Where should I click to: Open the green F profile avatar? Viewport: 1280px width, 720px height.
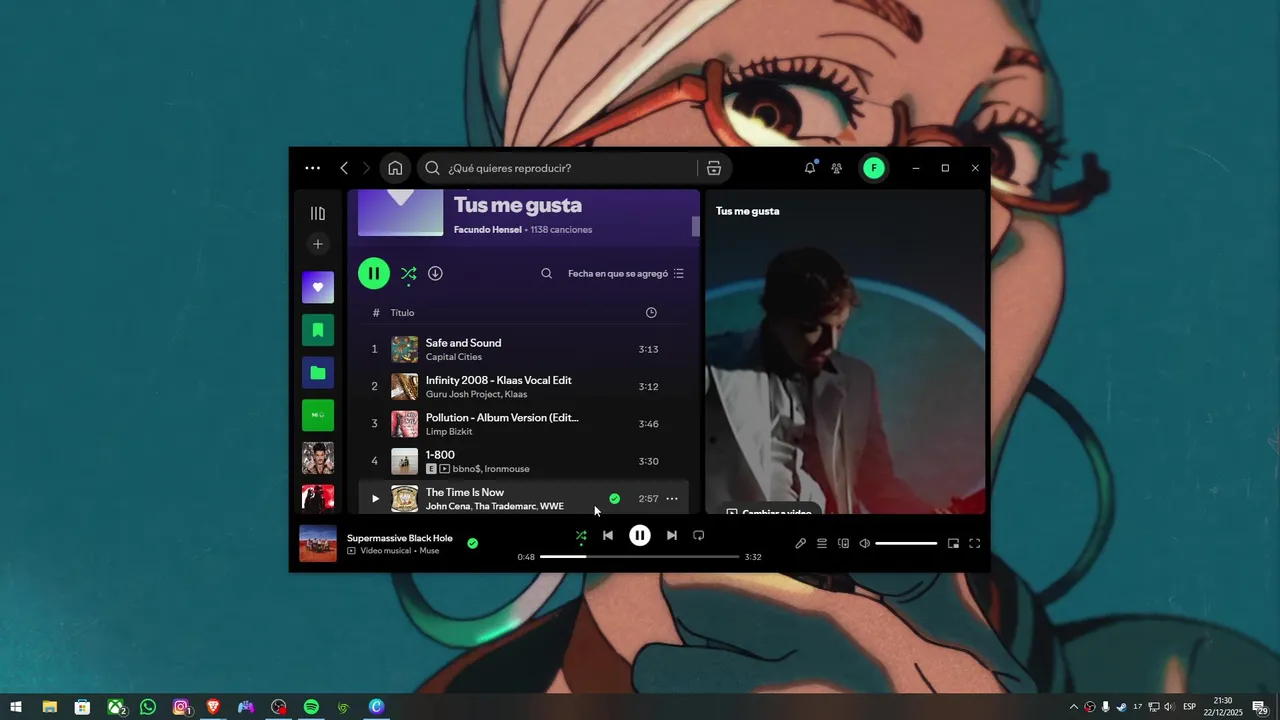coord(874,168)
